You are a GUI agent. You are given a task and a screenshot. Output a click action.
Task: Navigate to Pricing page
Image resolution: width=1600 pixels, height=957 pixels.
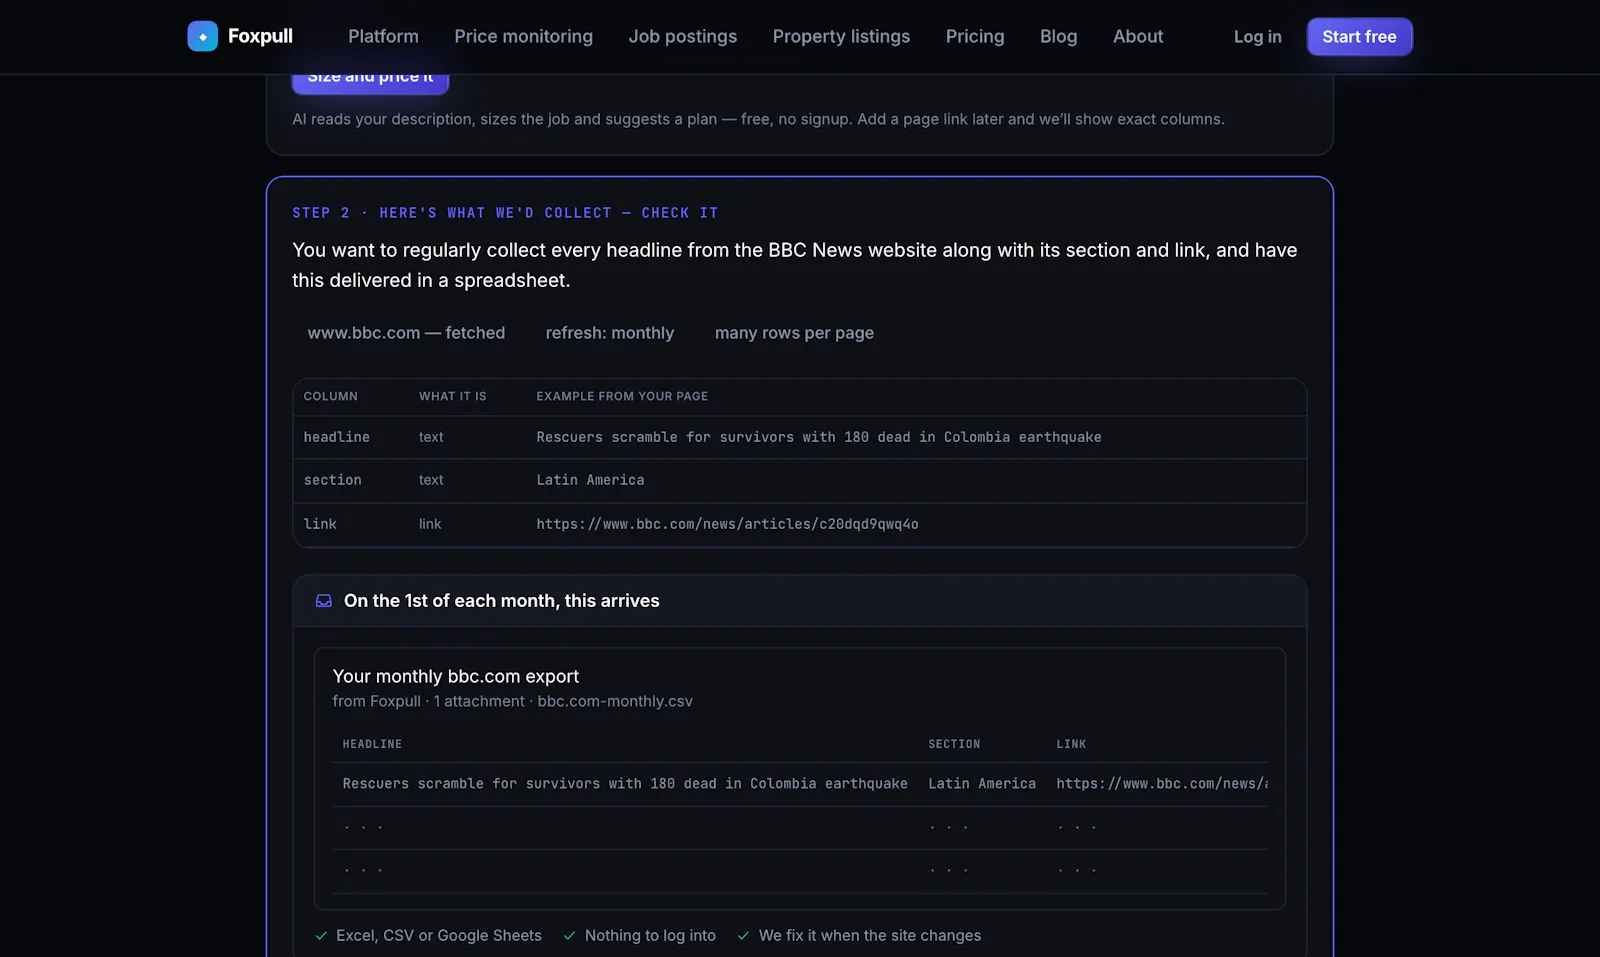pyautogui.click(x=975, y=36)
